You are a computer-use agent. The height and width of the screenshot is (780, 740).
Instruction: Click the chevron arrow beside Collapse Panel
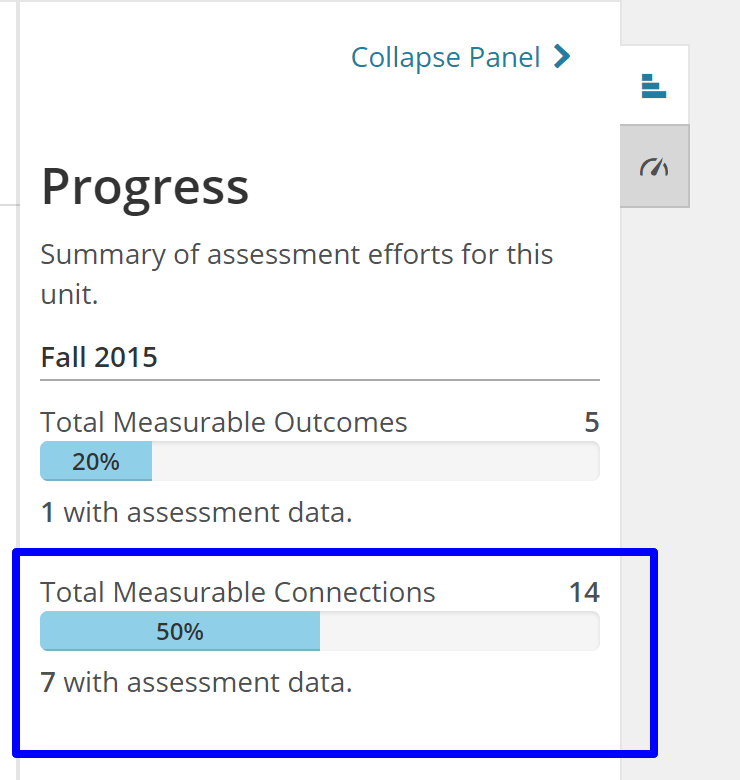click(x=562, y=57)
